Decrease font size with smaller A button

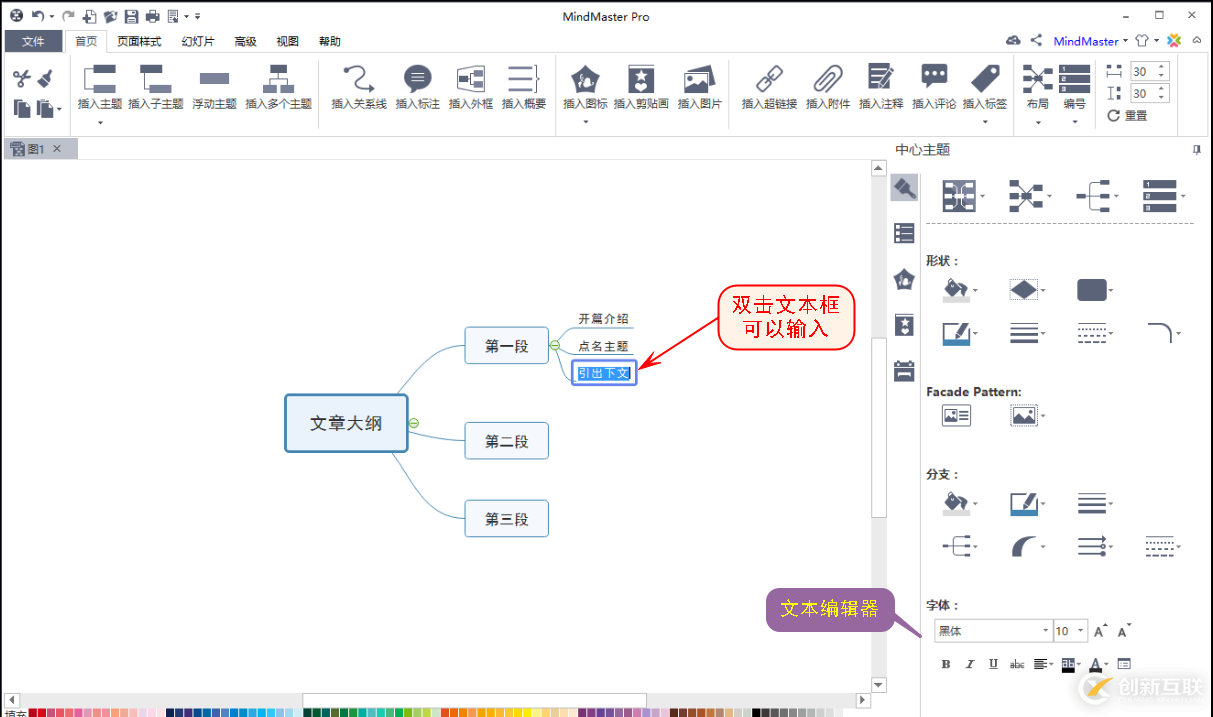coord(1124,631)
